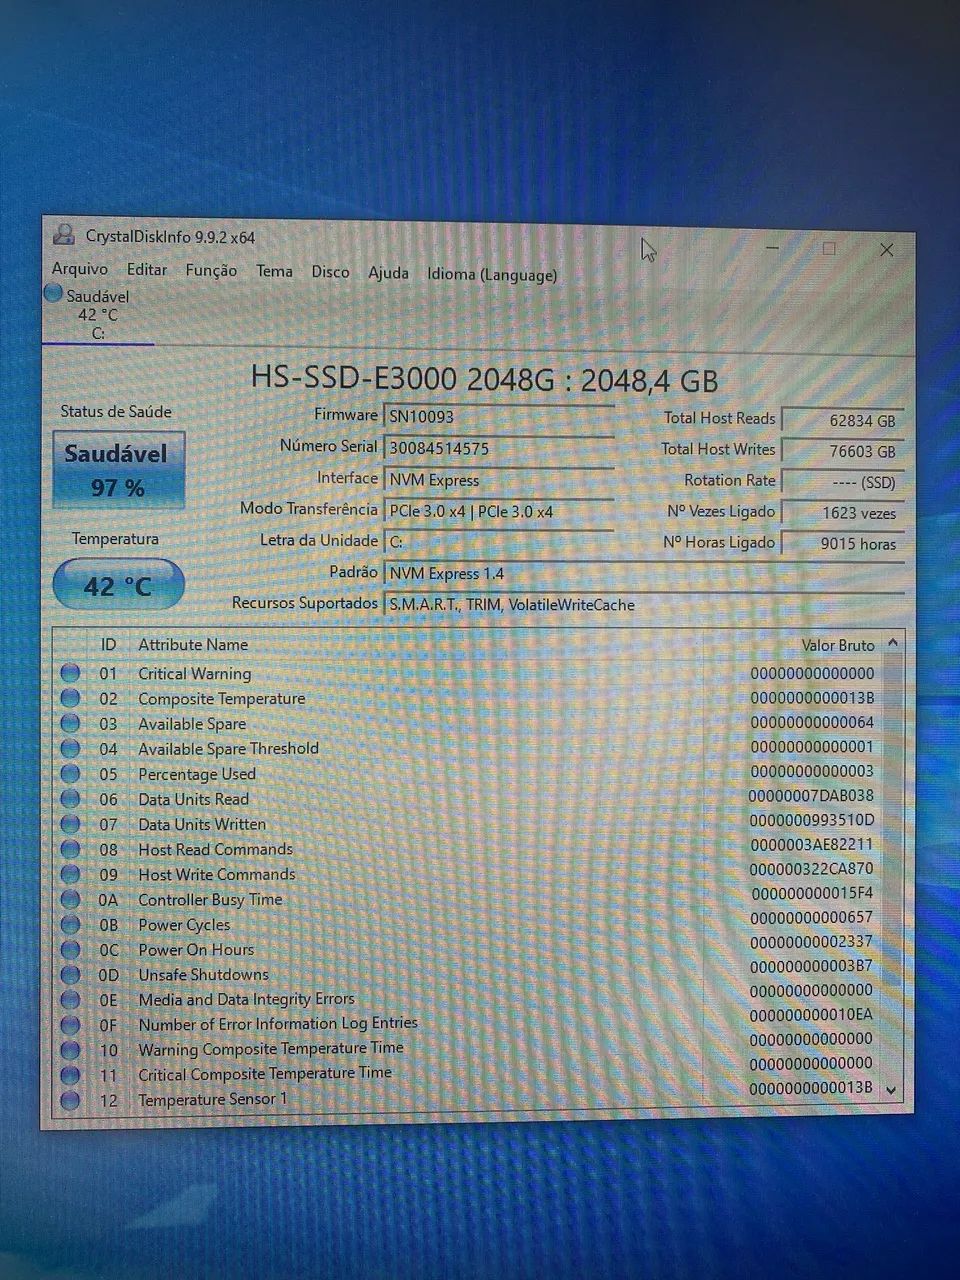Click the 42 °C temperature button
Screen dimensions: 960x1280
pyautogui.click(x=118, y=585)
